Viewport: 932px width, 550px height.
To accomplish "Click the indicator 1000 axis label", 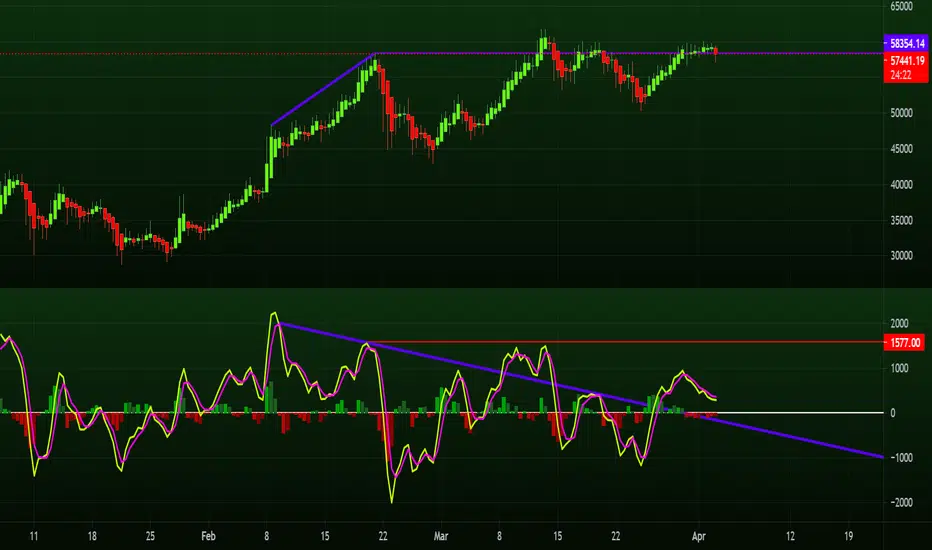I will coord(899,368).
